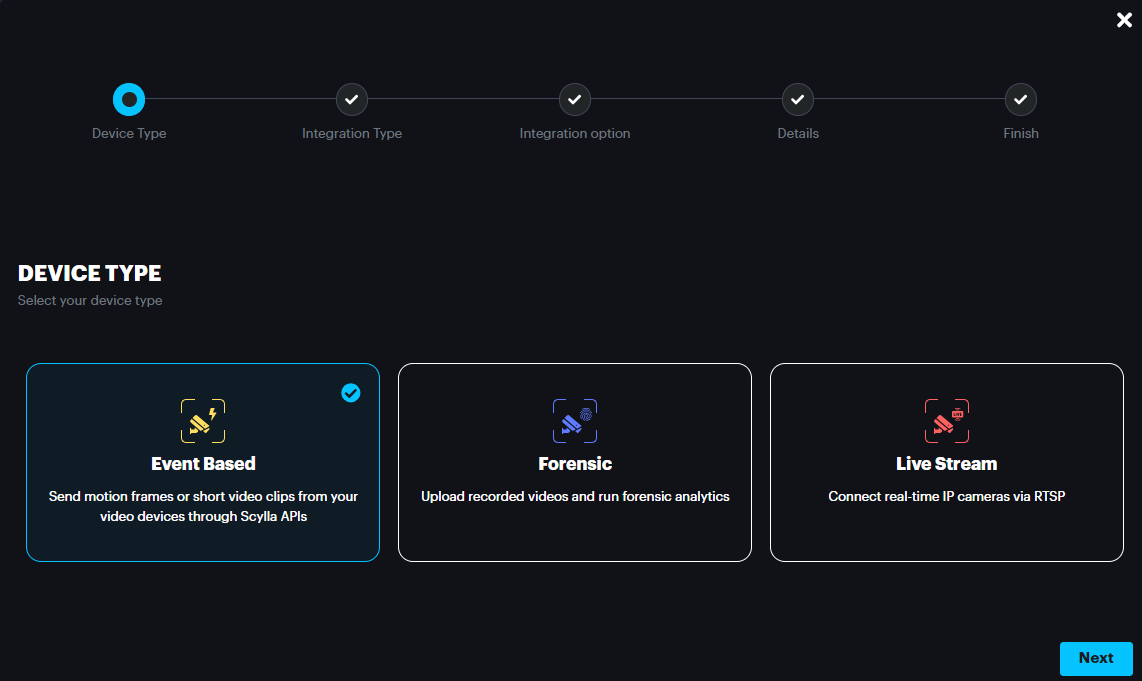Click the Event Based camera icon
1142x681 pixels.
click(x=203, y=421)
